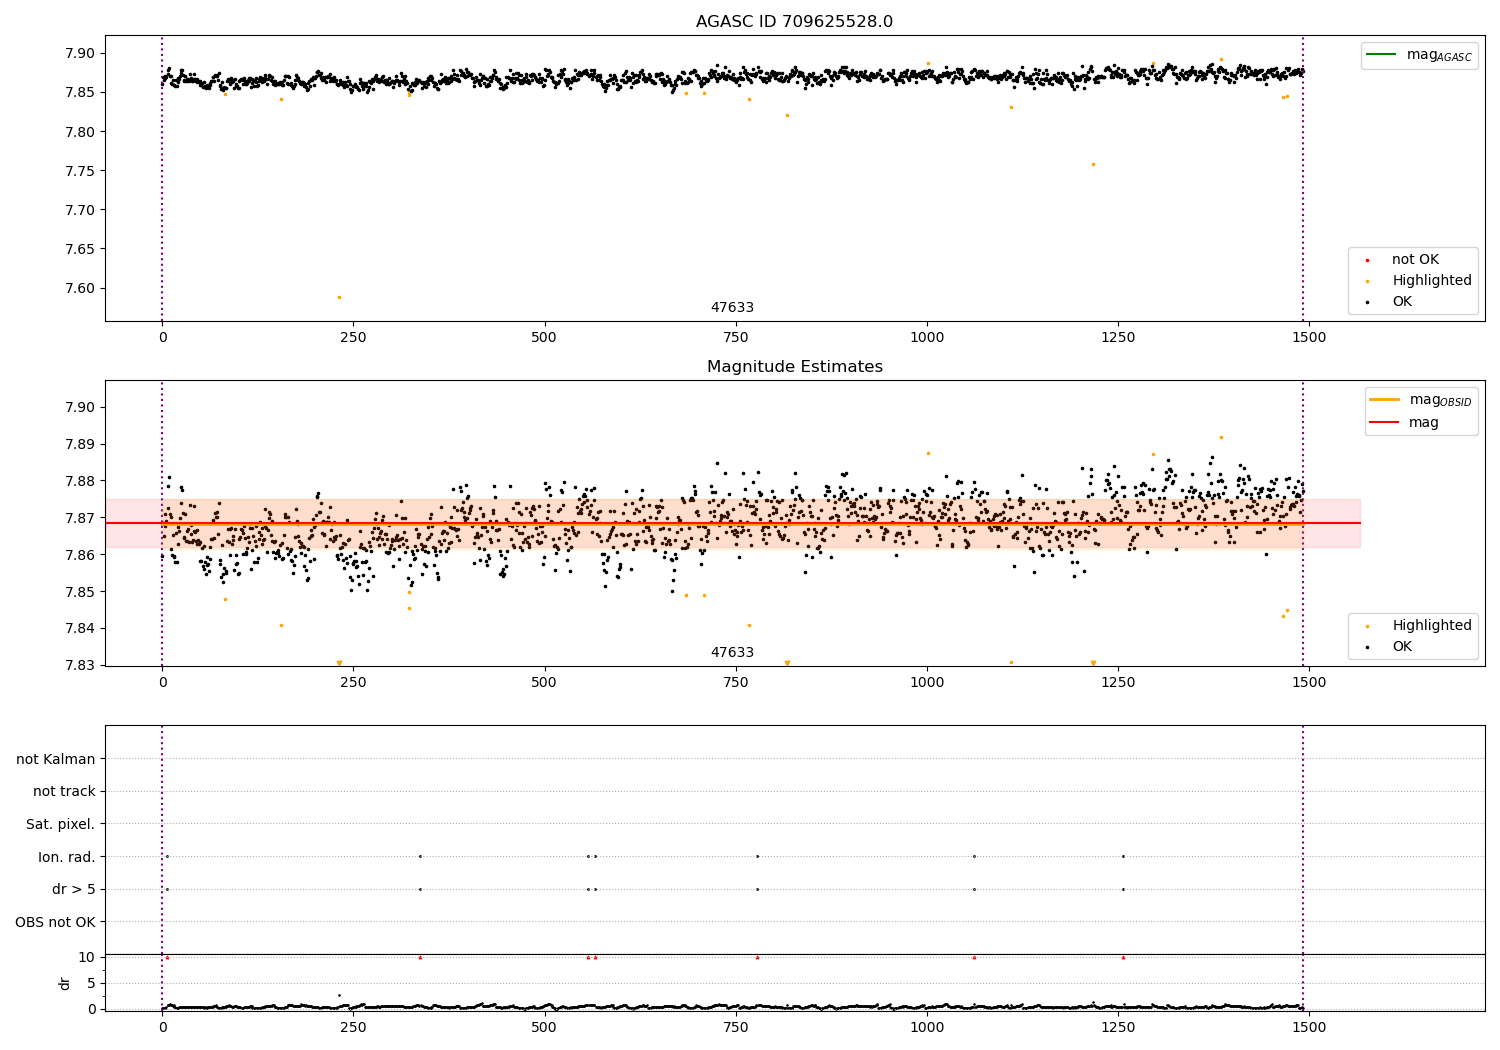Select 'Highlighted' in the Magnitude Estimates legend
Screen dimensions: 1500x1050
(x=1432, y=626)
